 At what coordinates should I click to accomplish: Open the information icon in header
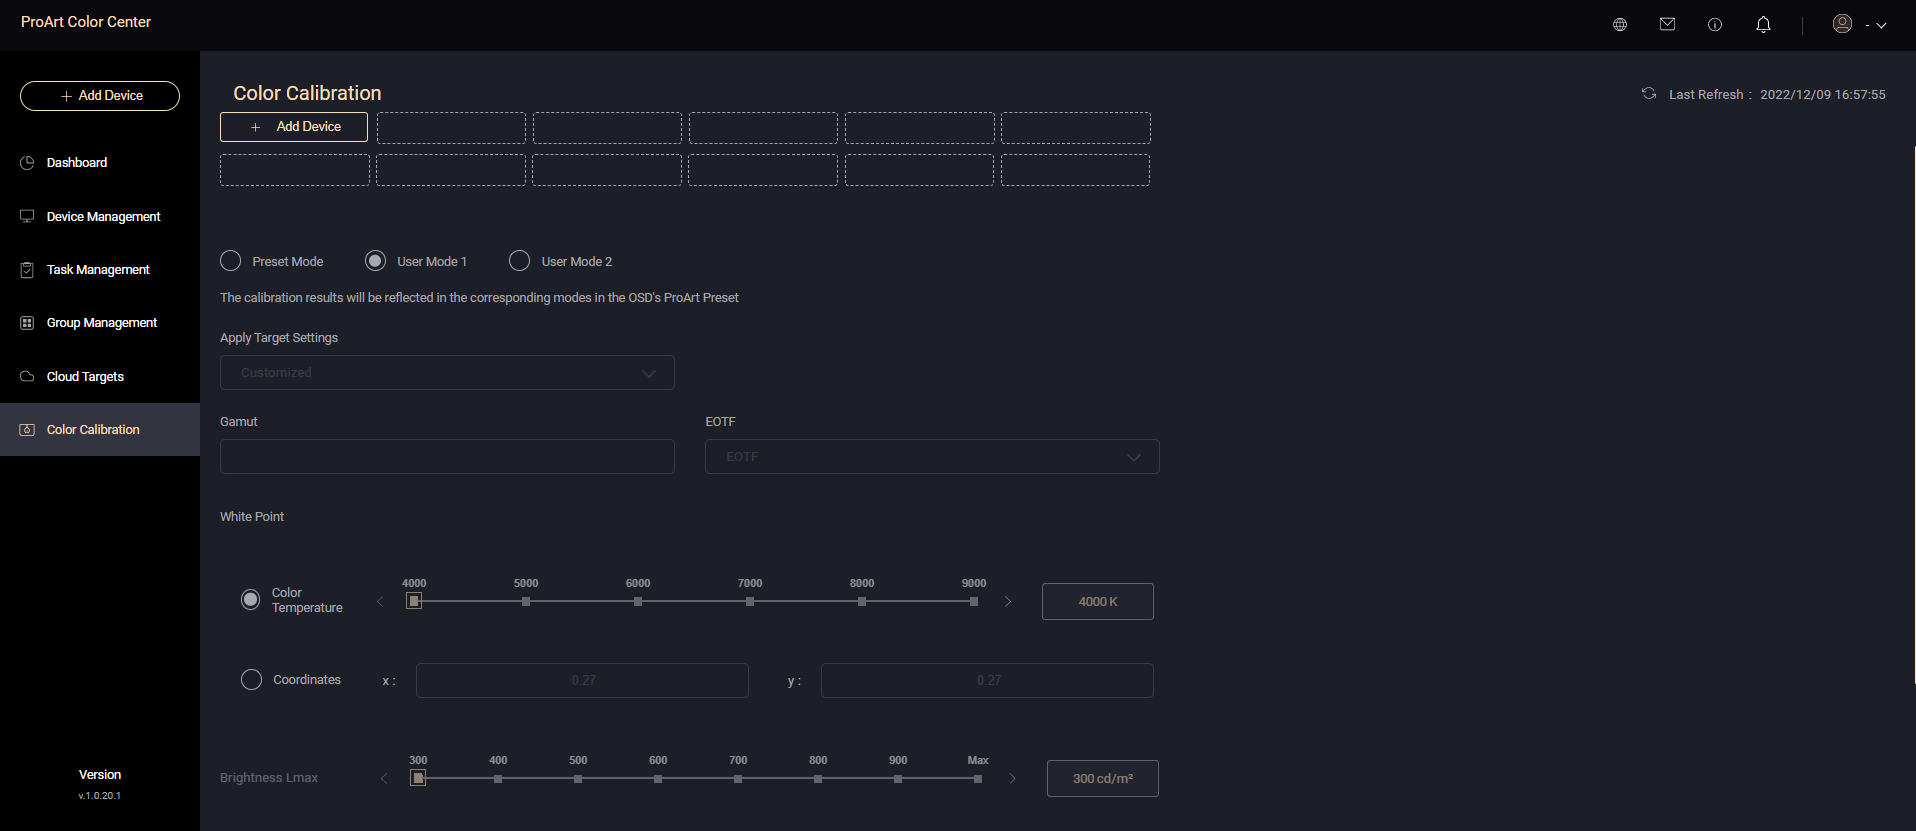pos(1715,24)
